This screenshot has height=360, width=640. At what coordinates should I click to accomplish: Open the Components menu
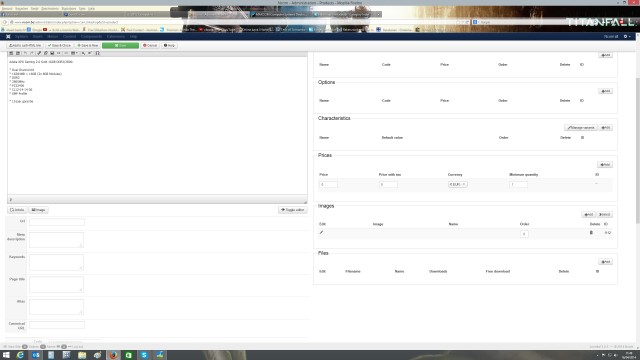[x=91, y=36]
